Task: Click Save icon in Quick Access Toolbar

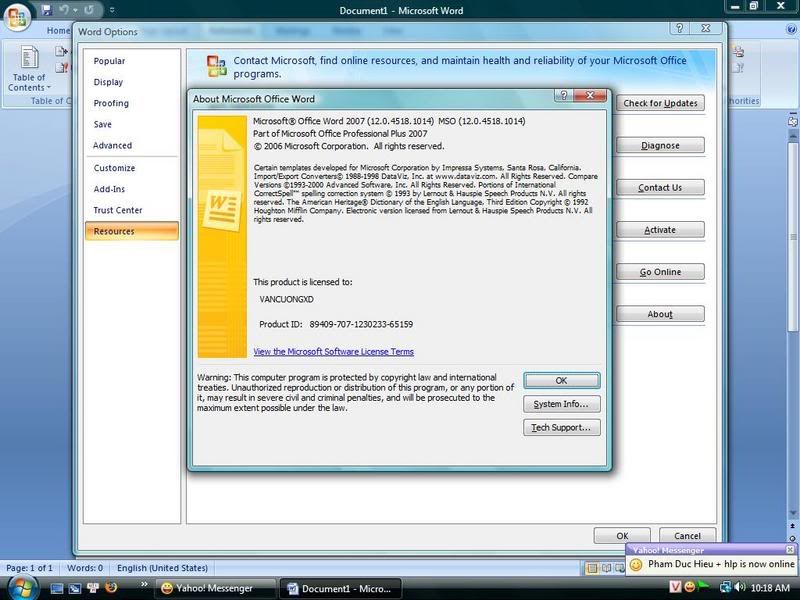Action: (x=47, y=10)
